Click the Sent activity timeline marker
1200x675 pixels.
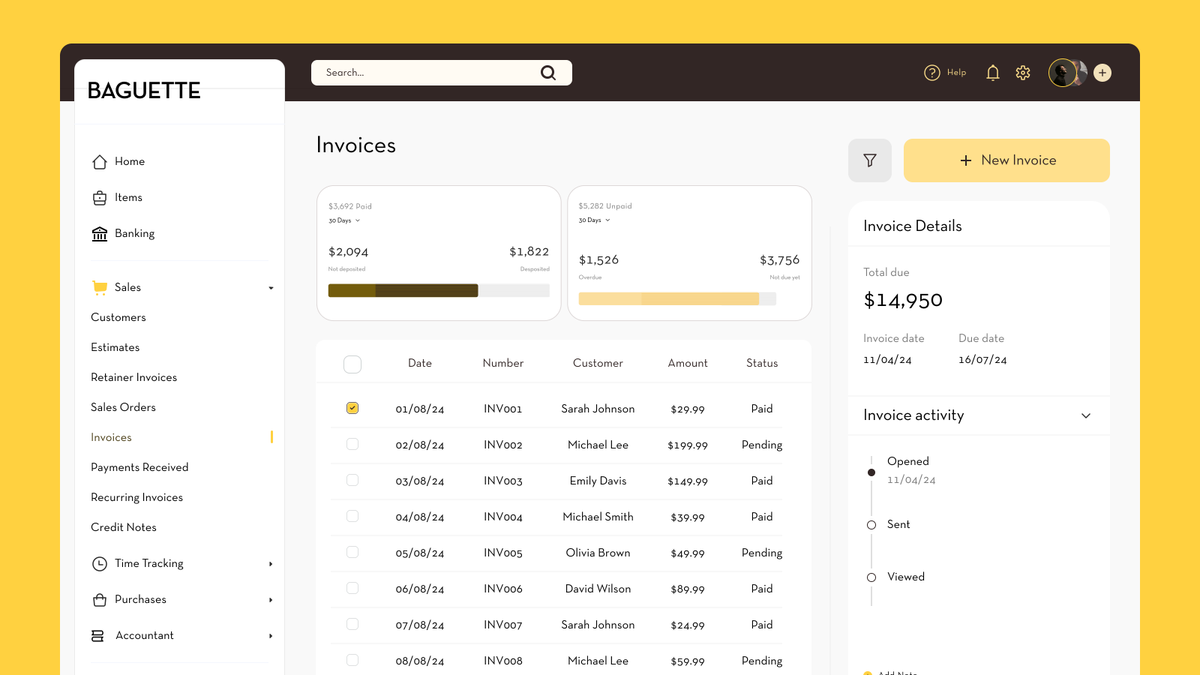[871, 525]
